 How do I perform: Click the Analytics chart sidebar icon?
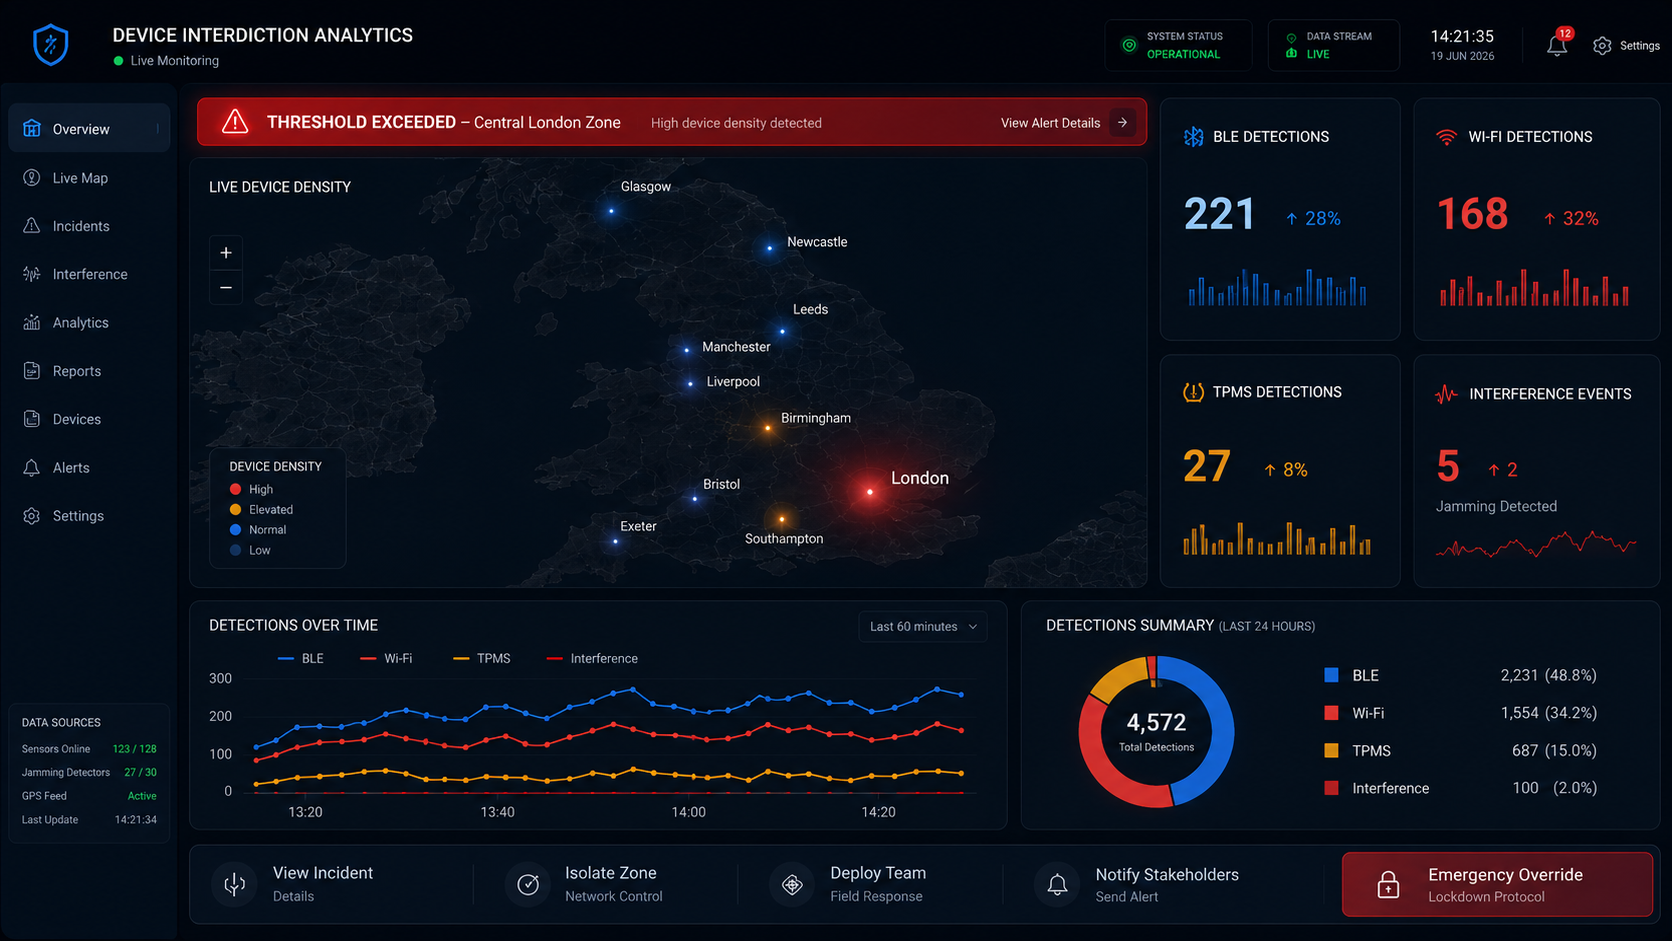coord(32,323)
